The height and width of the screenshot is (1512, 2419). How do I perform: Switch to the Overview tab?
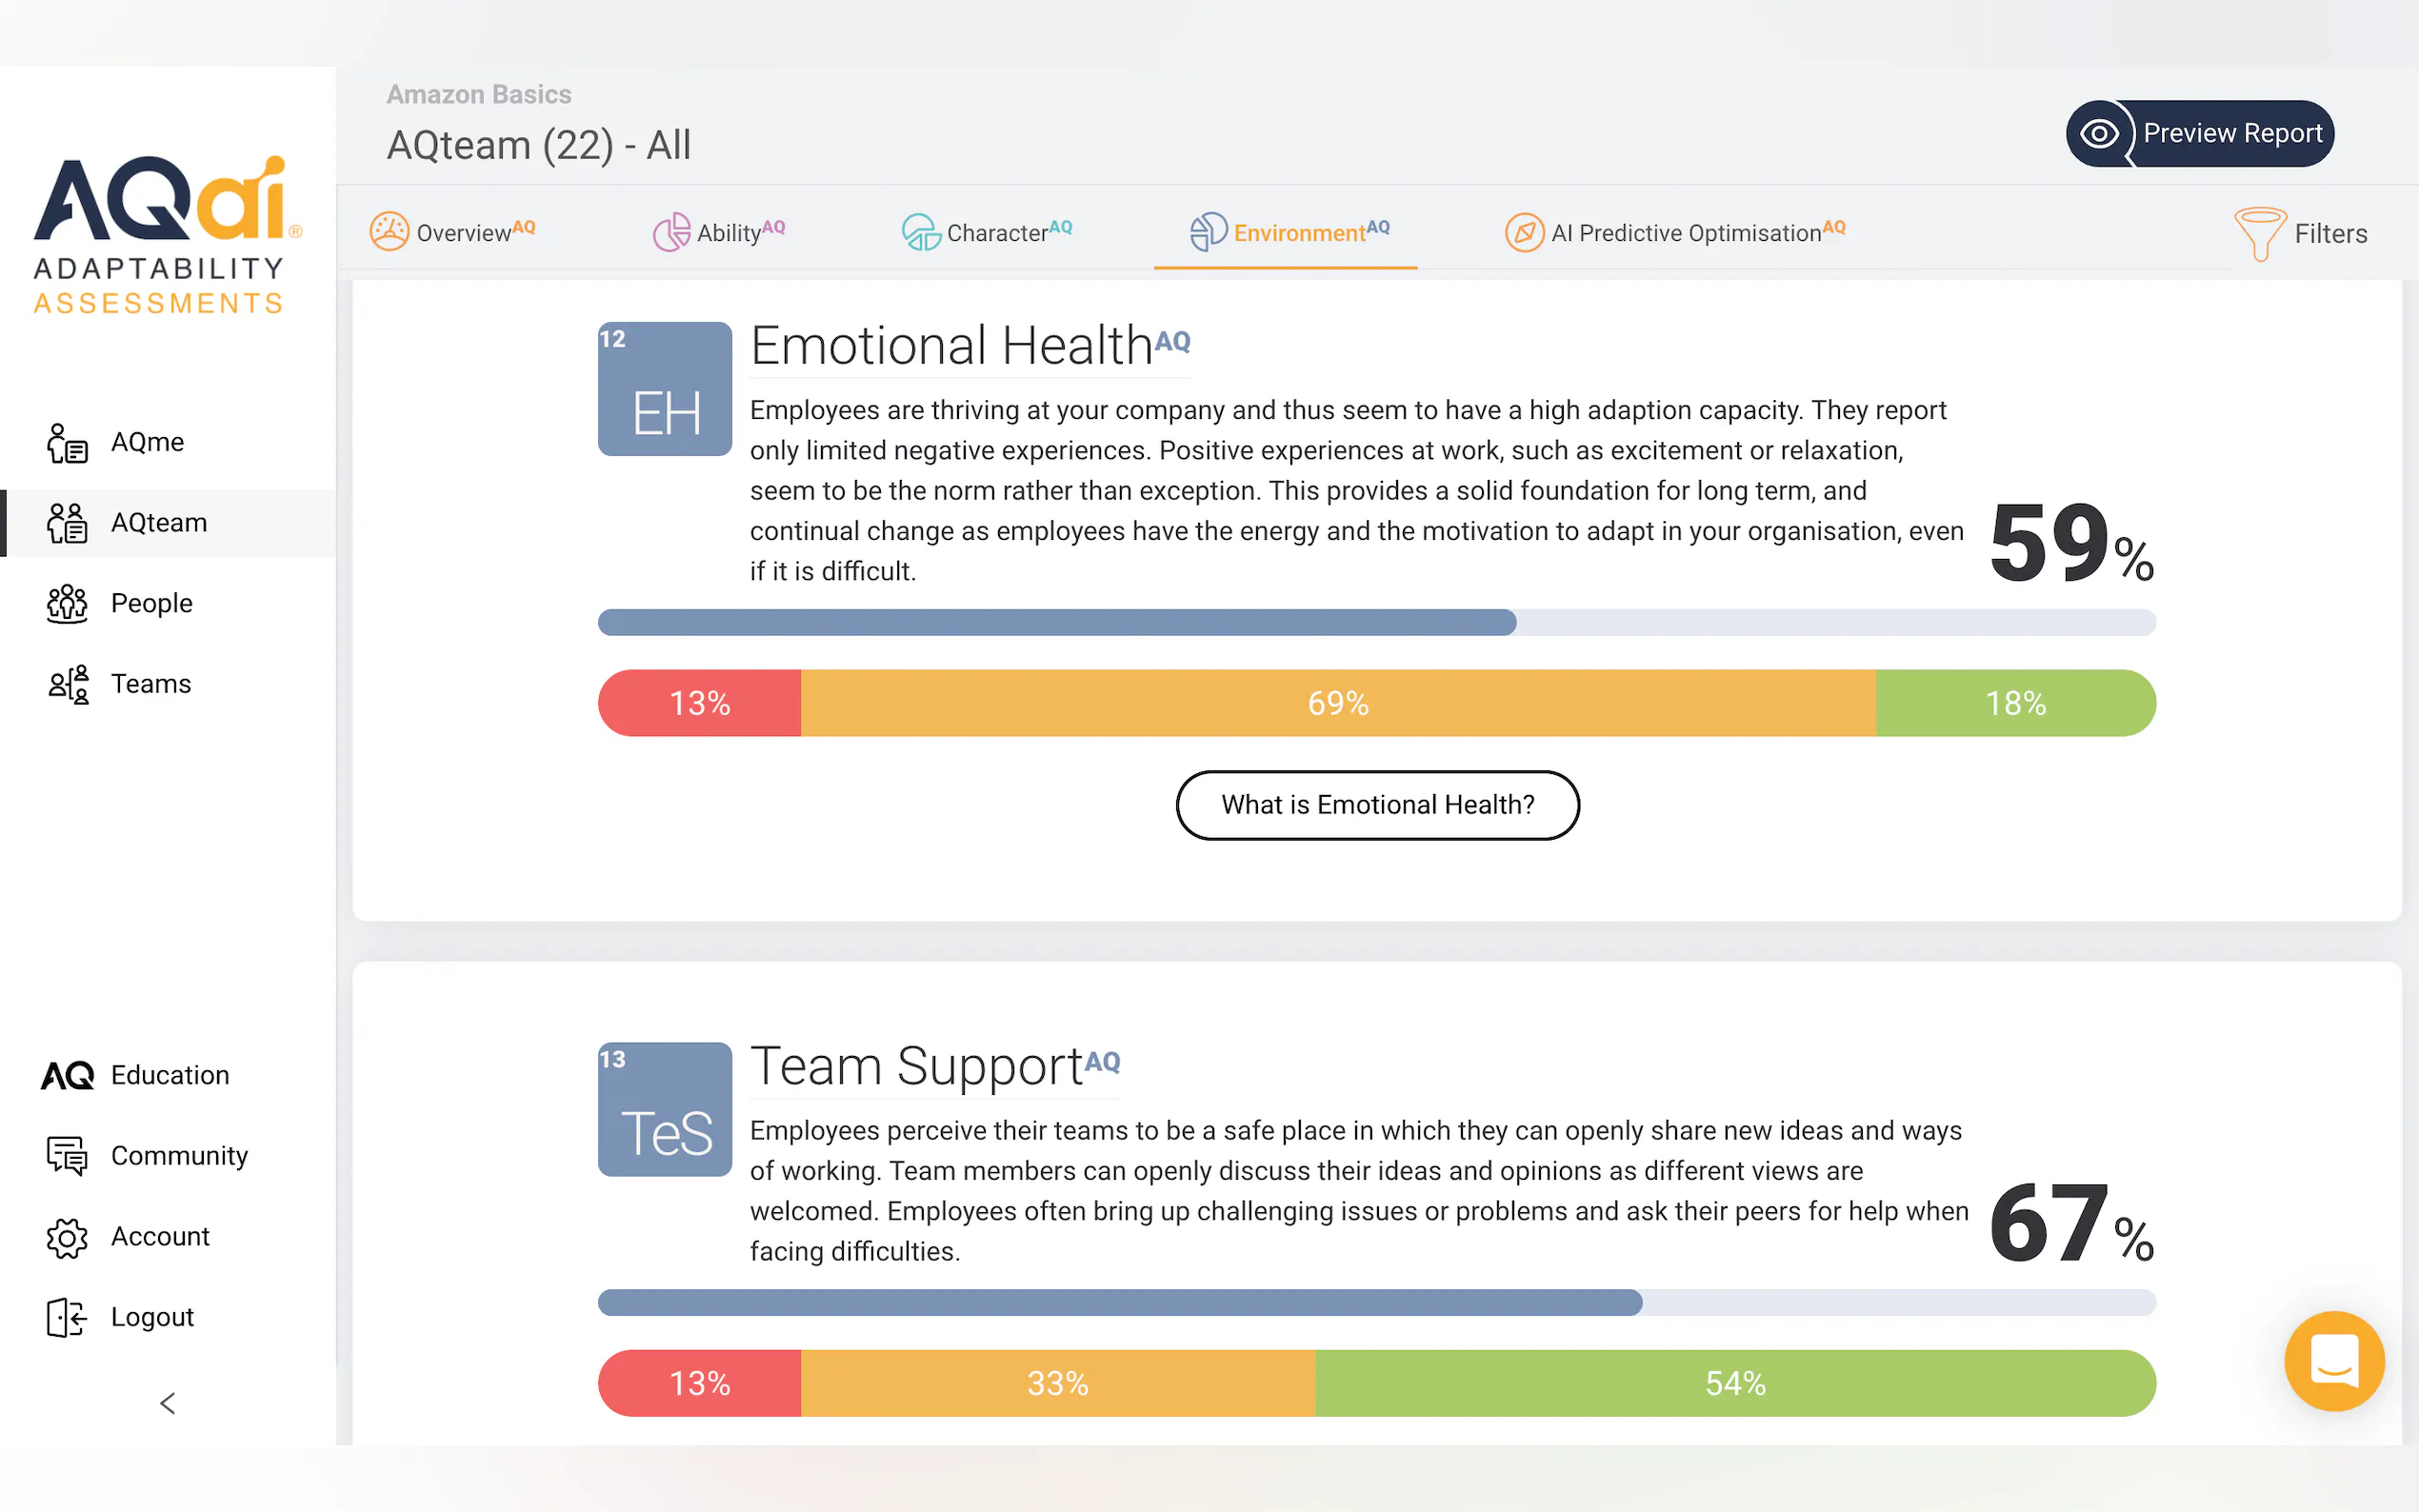point(453,232)
